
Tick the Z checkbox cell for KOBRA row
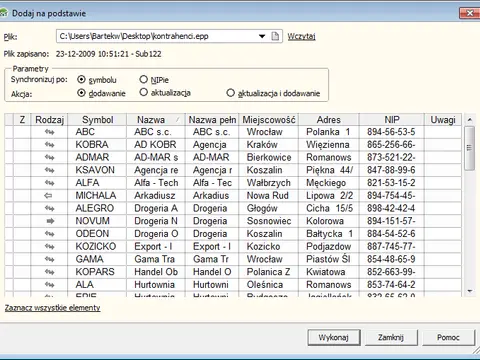tap(22, 145)
